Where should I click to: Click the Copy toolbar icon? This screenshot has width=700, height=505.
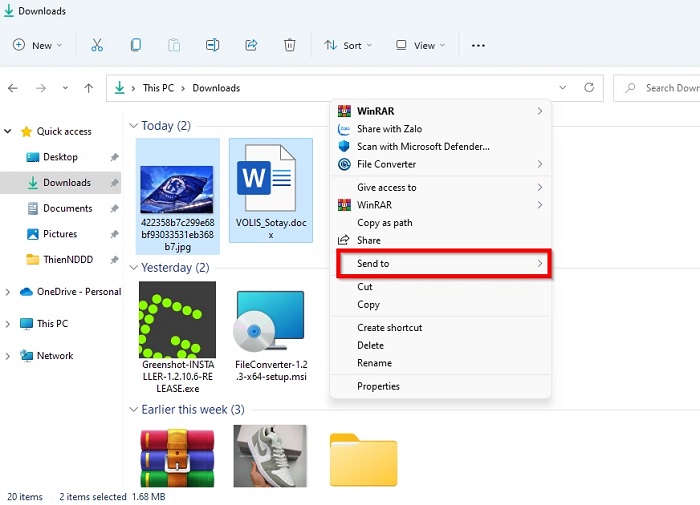click(x=136, y=45)
